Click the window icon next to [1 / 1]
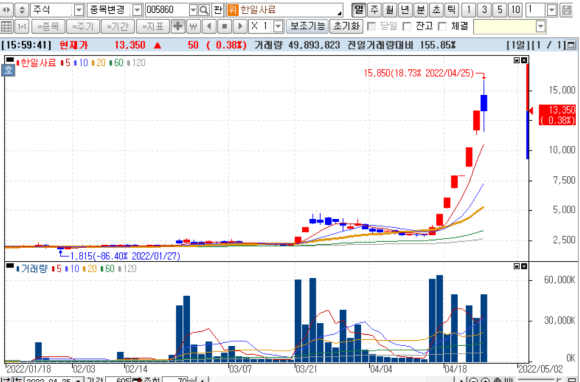Viewport: 580px width, 382px height. (x=571, y=45)
